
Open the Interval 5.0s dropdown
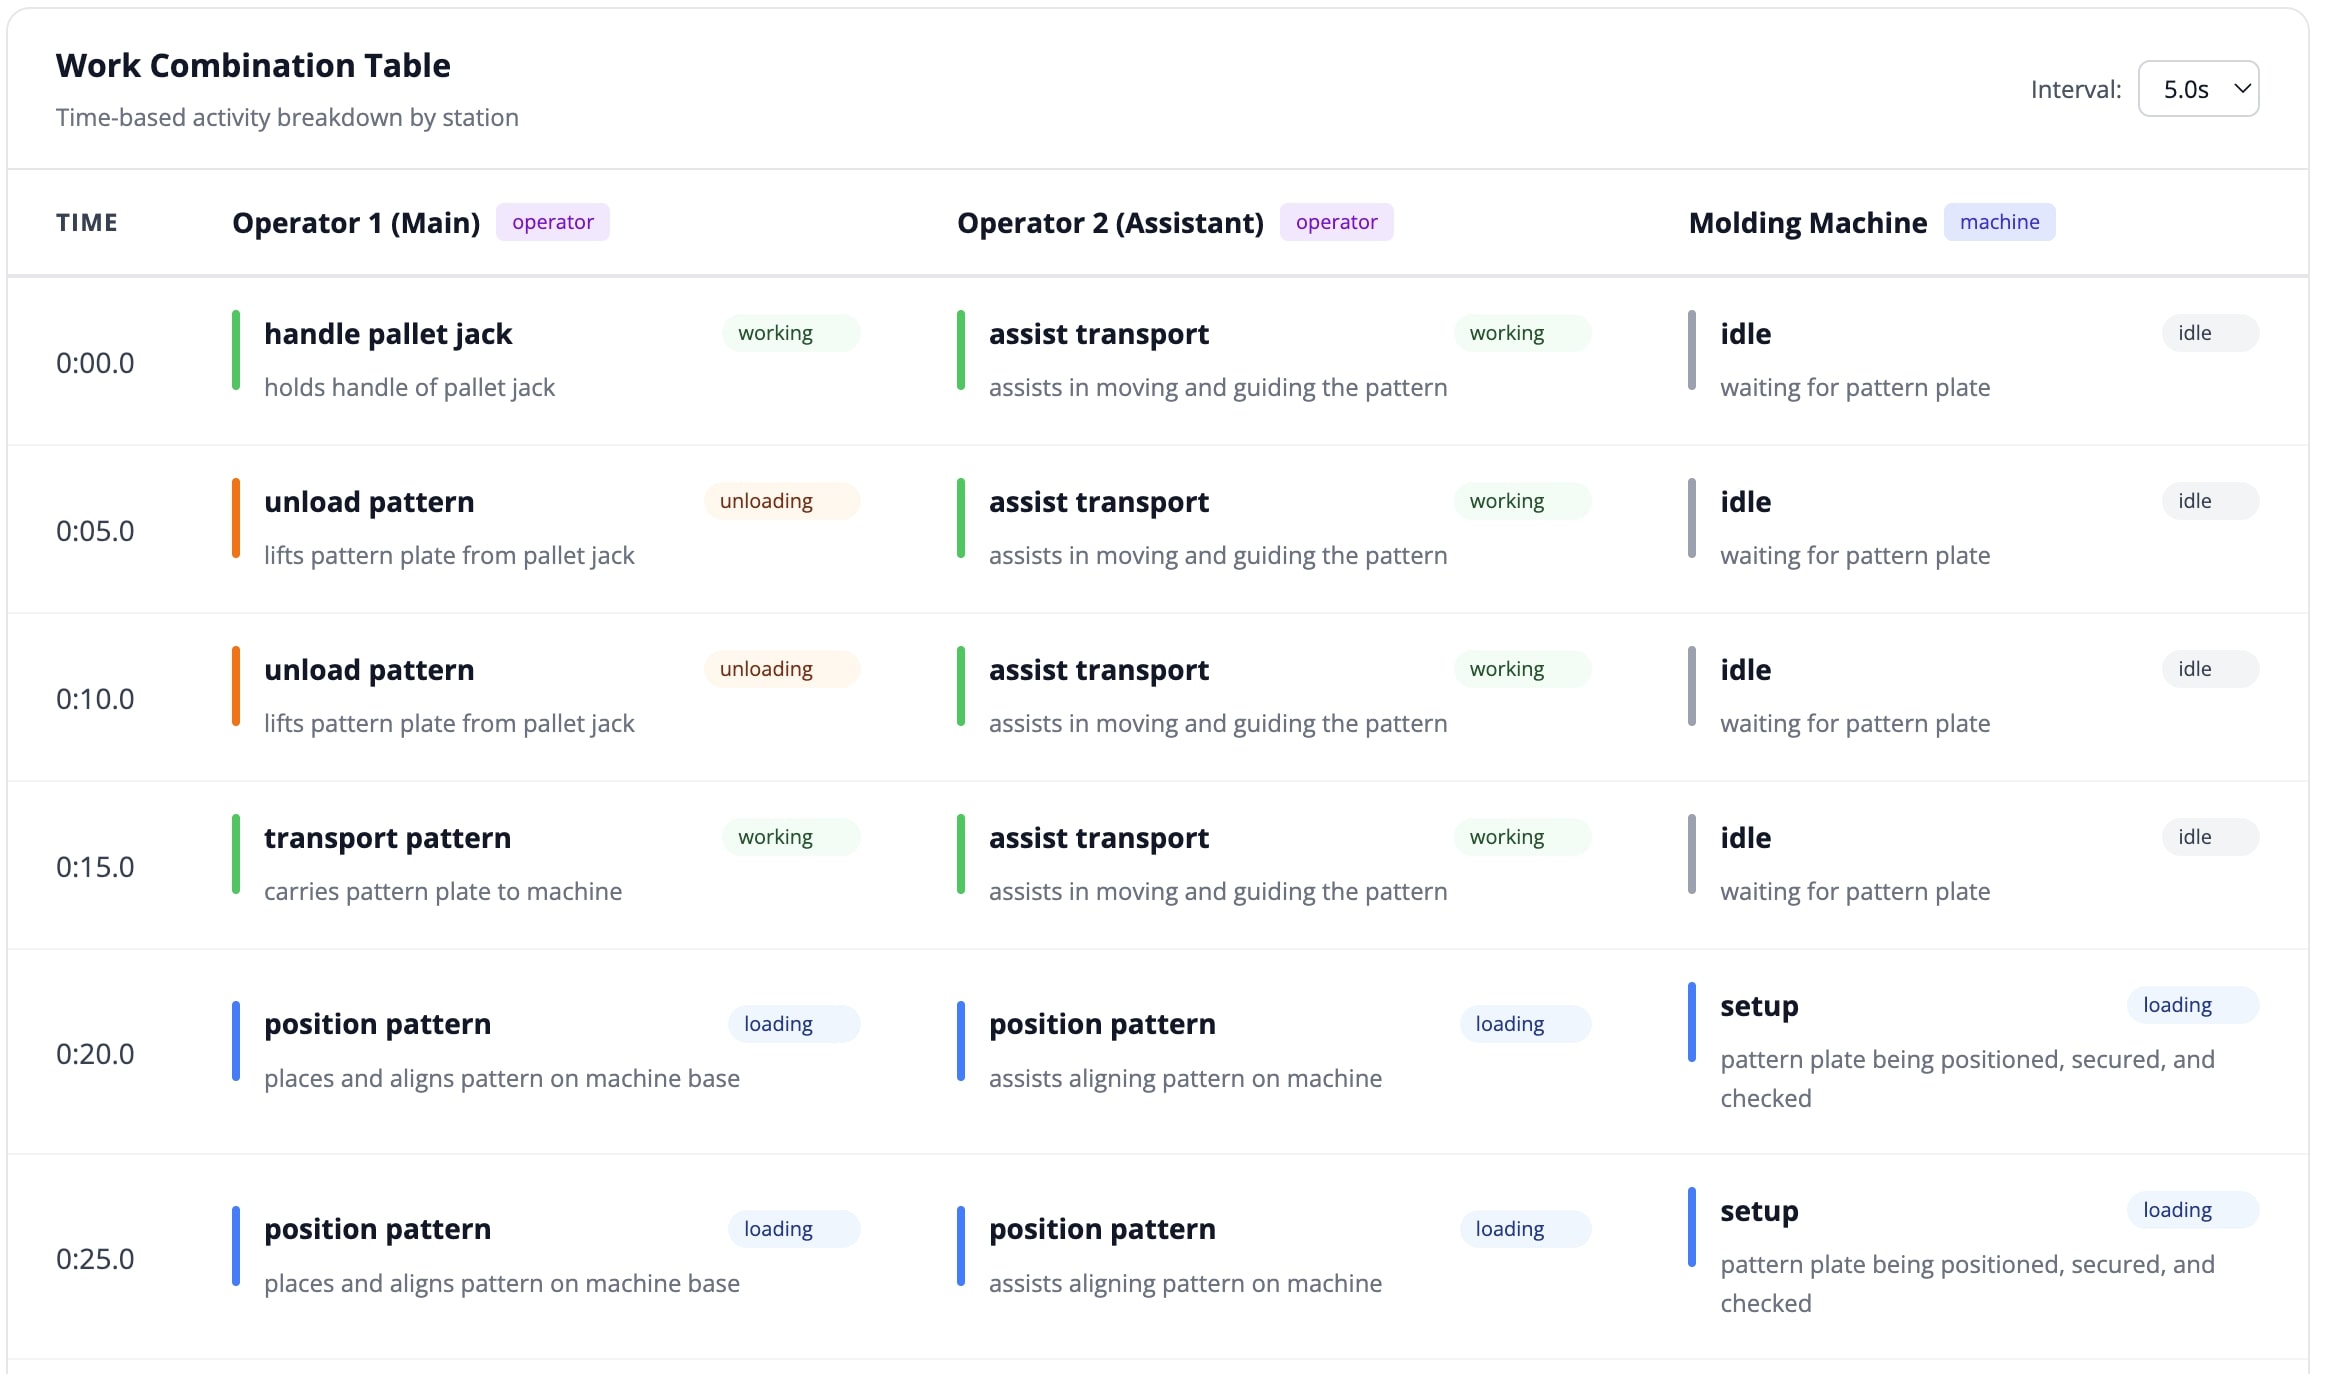2197,89
